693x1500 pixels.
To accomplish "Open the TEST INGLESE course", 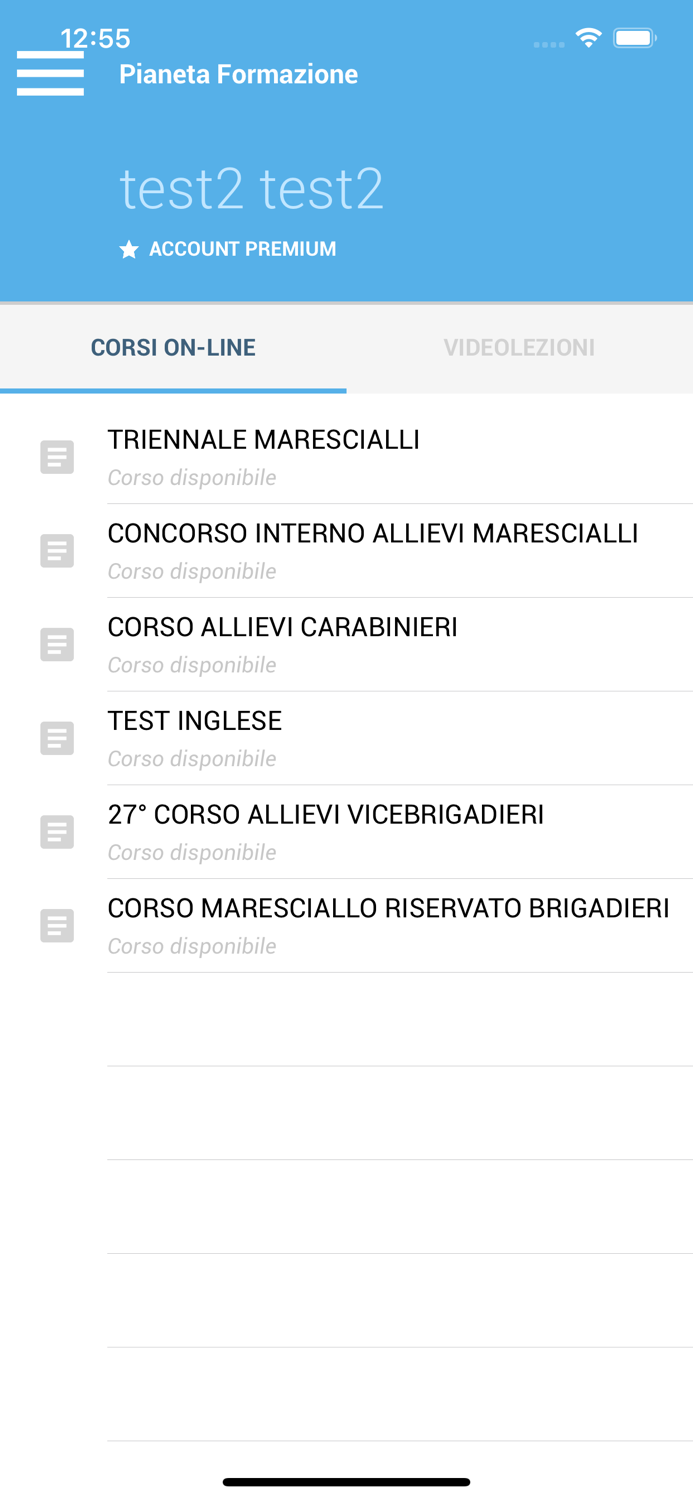I will pos(195,720).
